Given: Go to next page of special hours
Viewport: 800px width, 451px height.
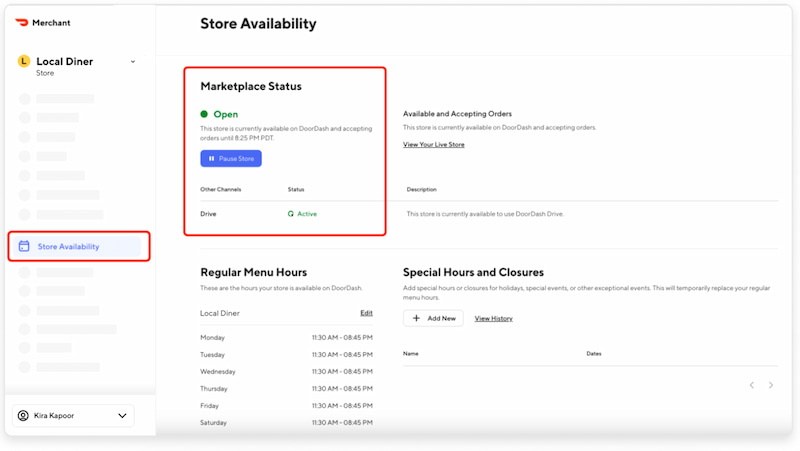Looking at the screenshot, I should point(771,385).
